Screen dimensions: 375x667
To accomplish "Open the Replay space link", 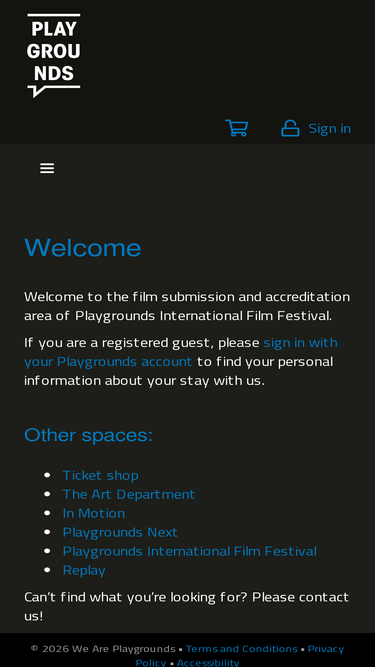I will coord(84,570).
